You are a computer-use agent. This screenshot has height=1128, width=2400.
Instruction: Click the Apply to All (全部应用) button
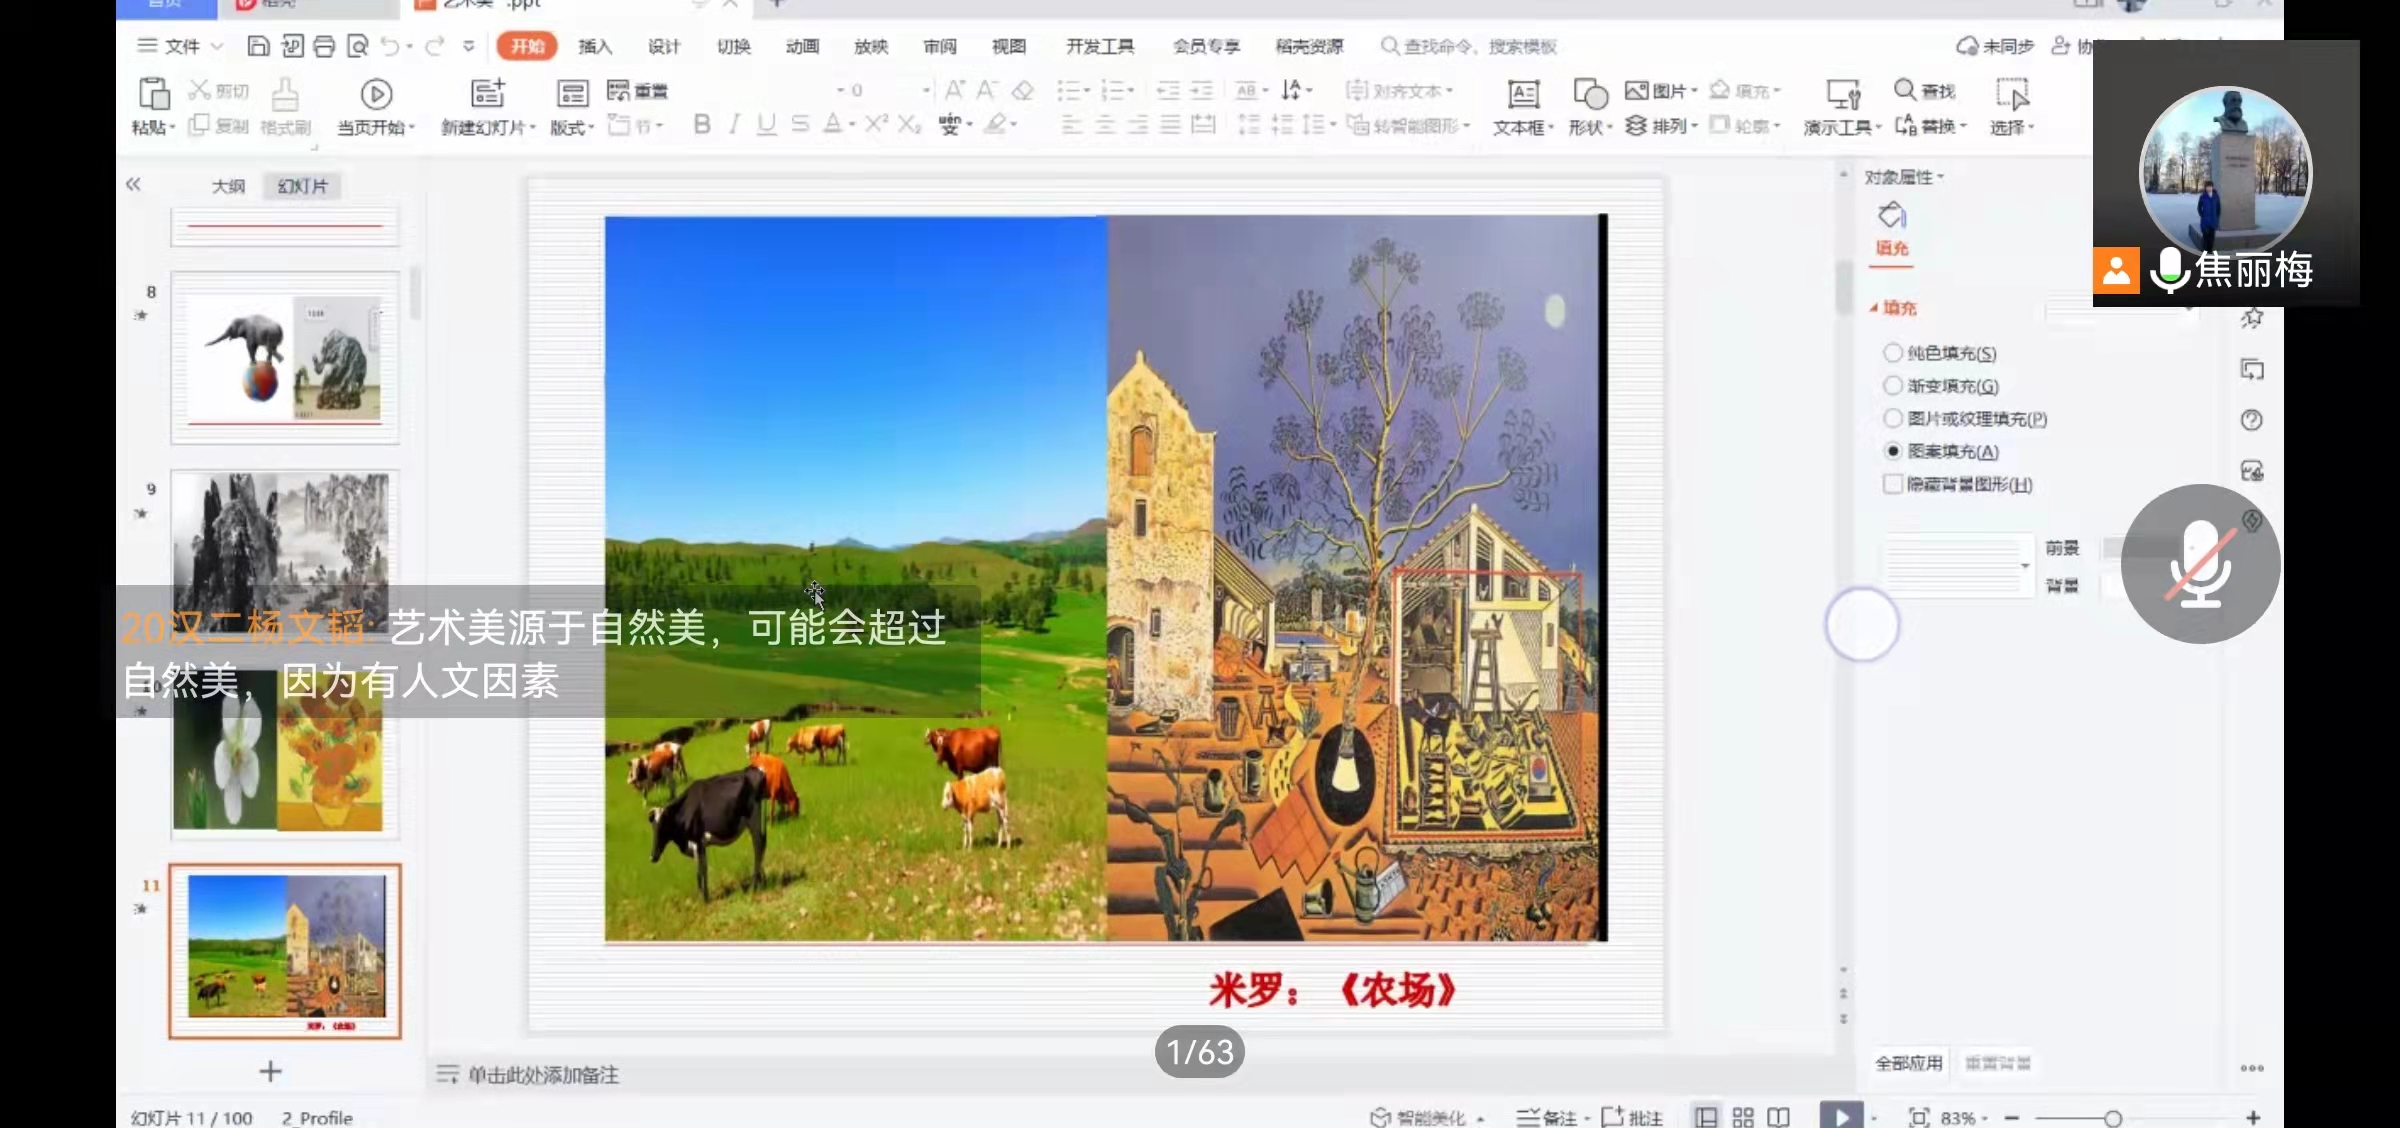1909,1063
